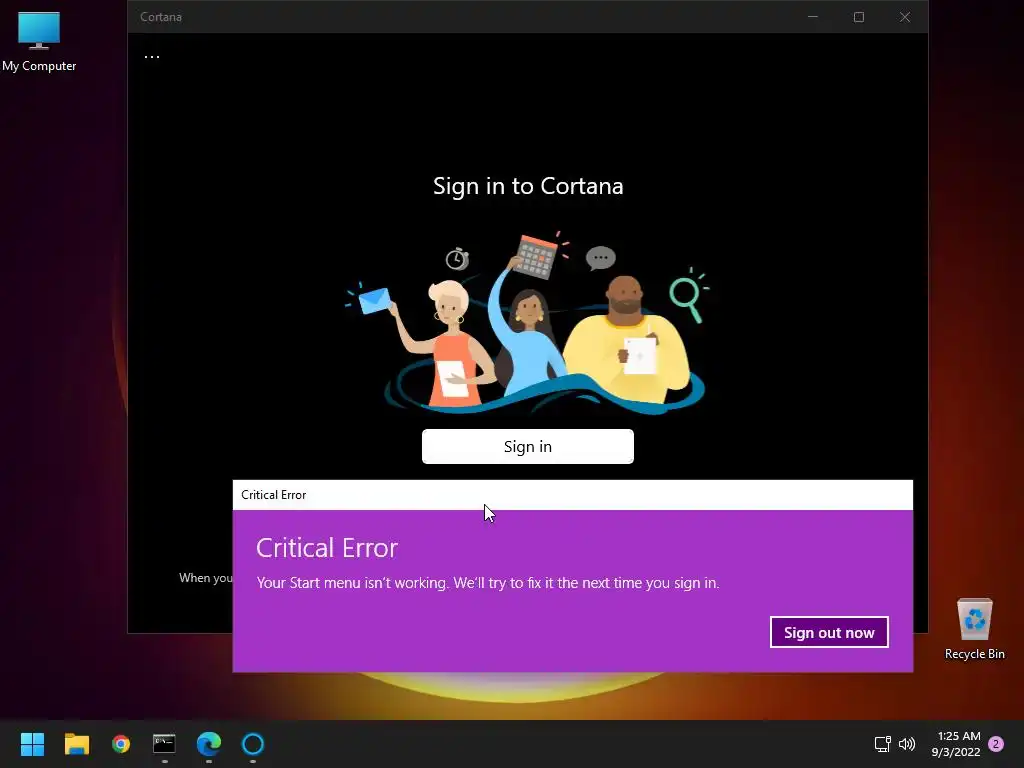1024x768 pixels.
Task: Close the Cortana window
Action: tap(904, 17)
